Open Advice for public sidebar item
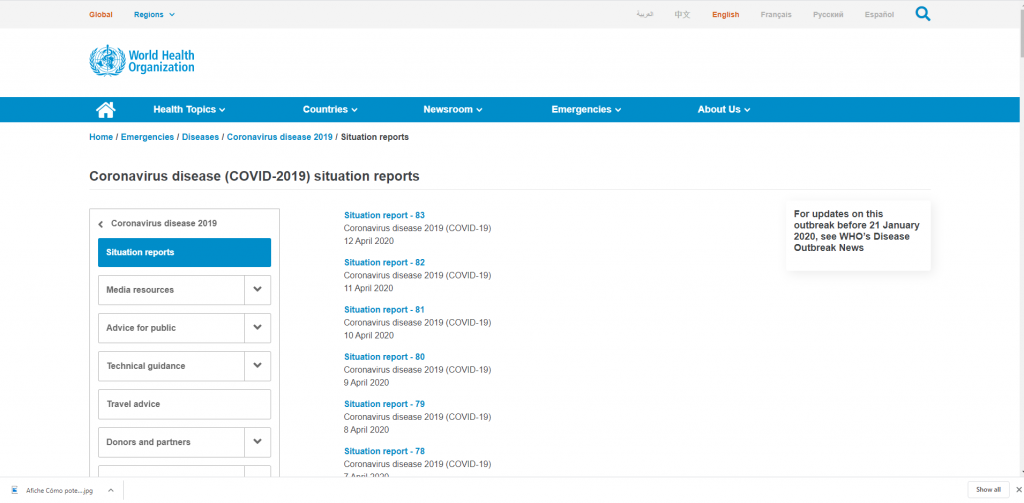Viewport: 1024px width, 503px height. [x=171, y=327]
